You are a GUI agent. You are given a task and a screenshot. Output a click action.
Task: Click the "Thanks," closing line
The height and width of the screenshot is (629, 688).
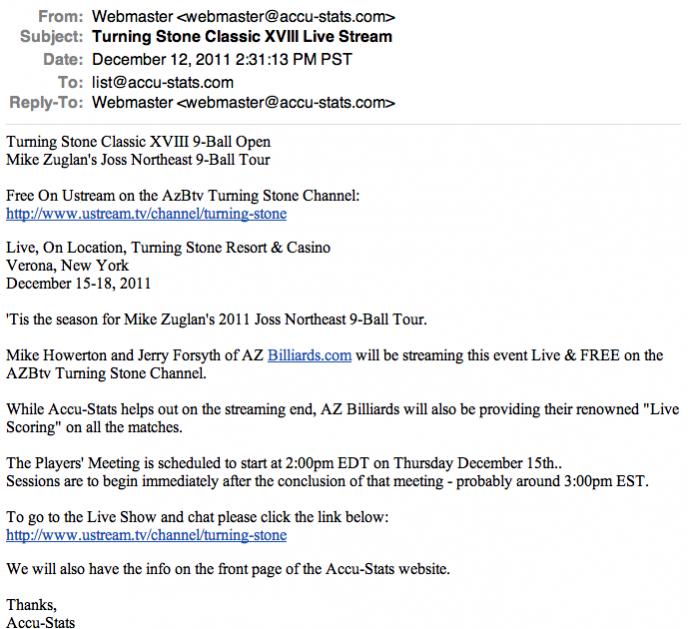point(32,605)
